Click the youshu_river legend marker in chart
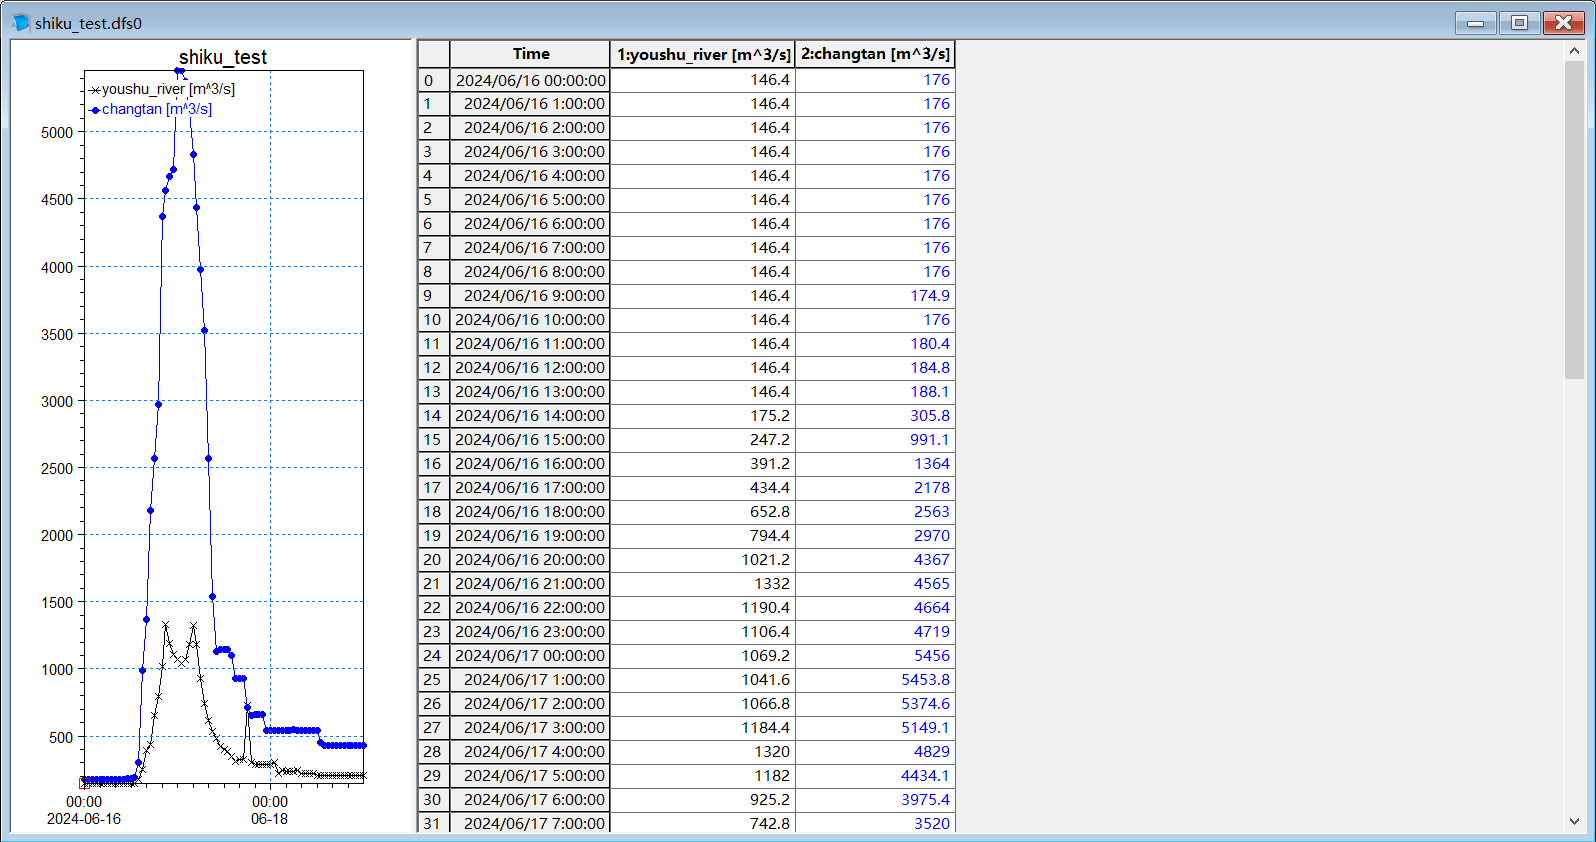Viewport: 1596px width, 842px height. [x=95, y=90]
